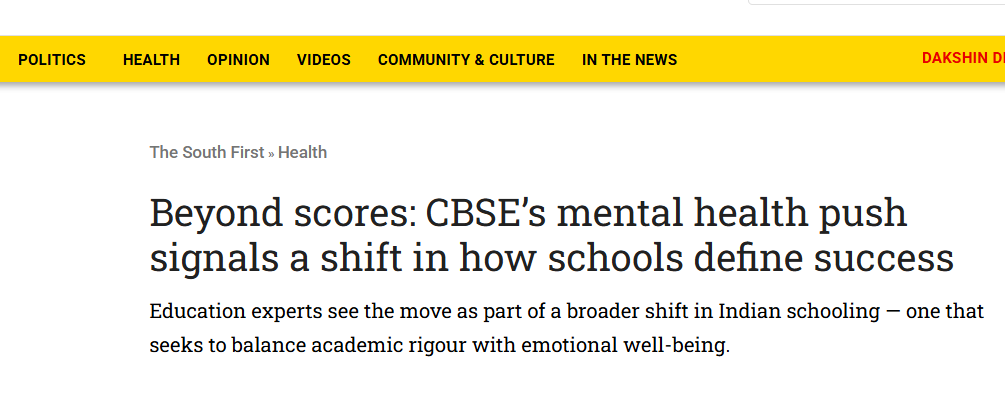Image resolution: width=1005 pixels, height=400 pixels.
Task: Click empty yellow bar space before Dakshin
Action: point(800,60)
